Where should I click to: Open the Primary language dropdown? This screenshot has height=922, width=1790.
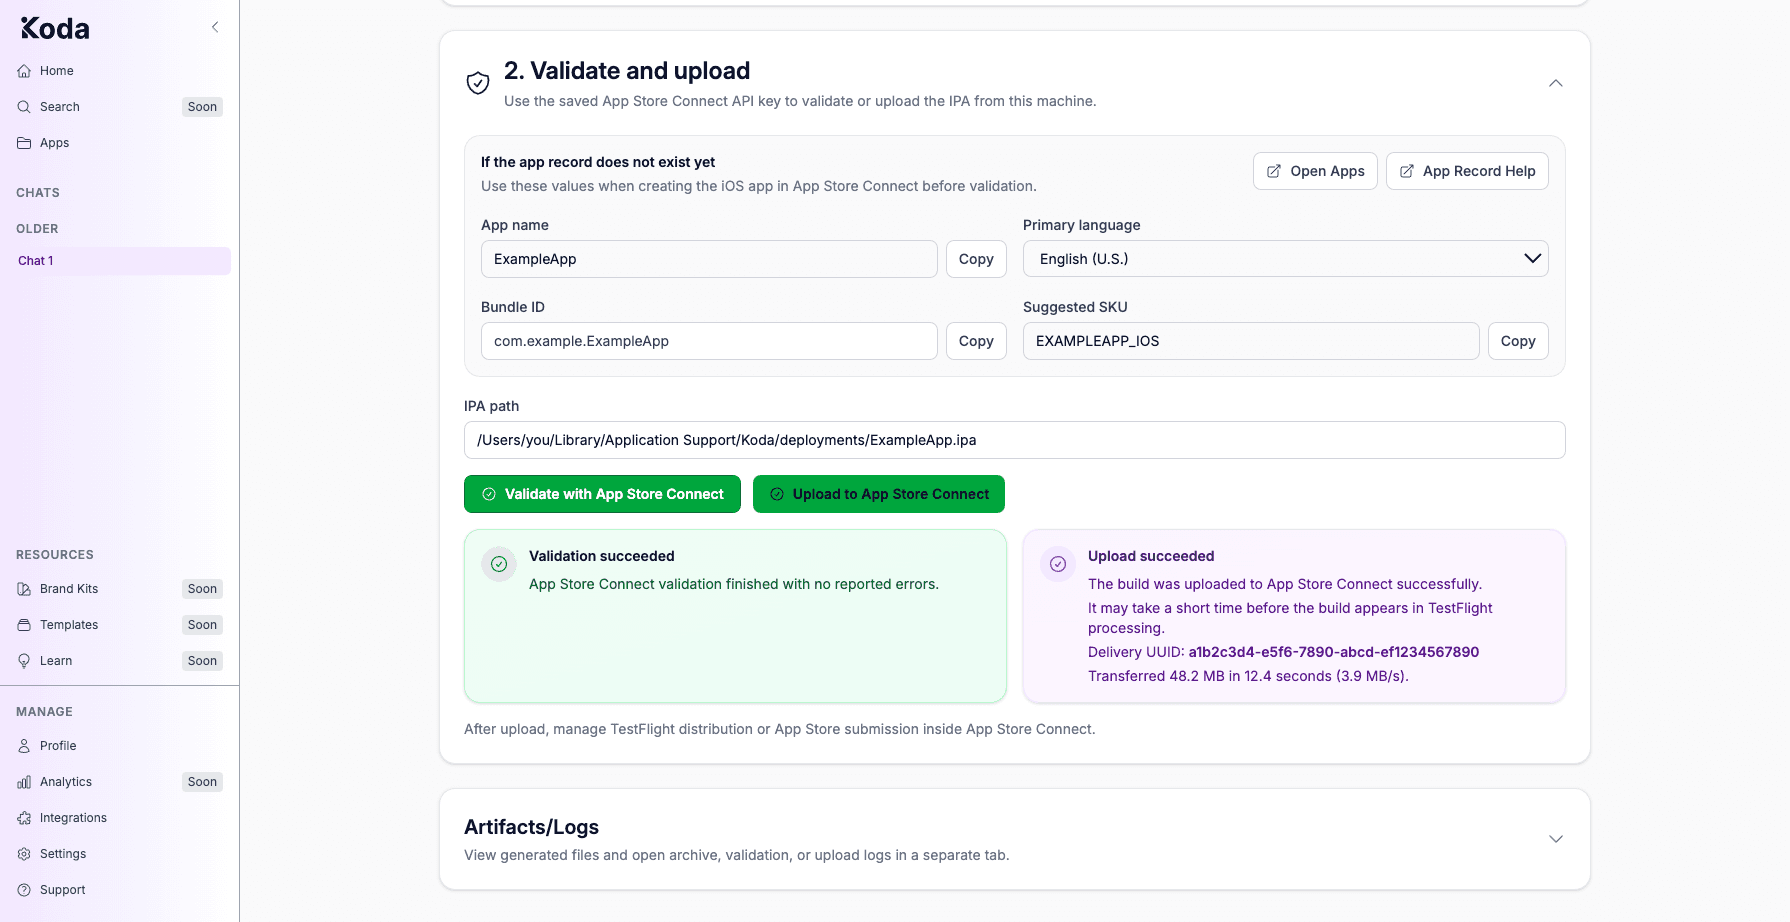pyautogui.click(x=1286, y=259)
